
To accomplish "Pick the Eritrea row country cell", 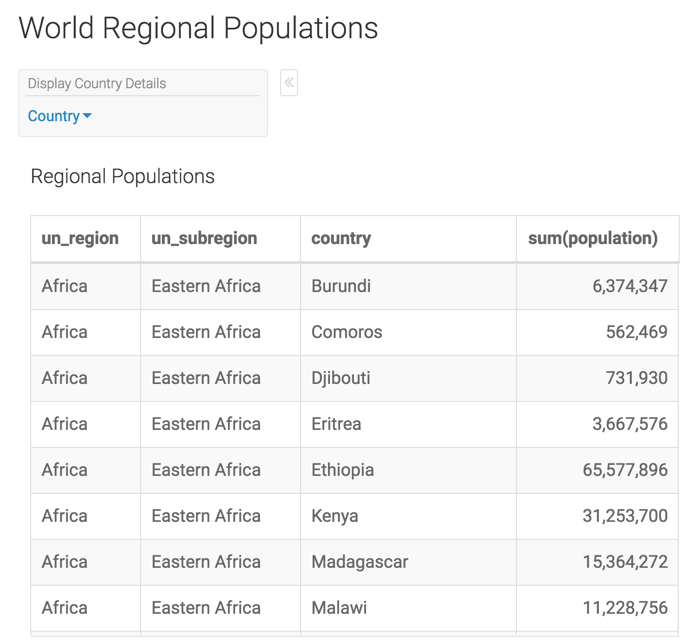I will tap(337, 424).
